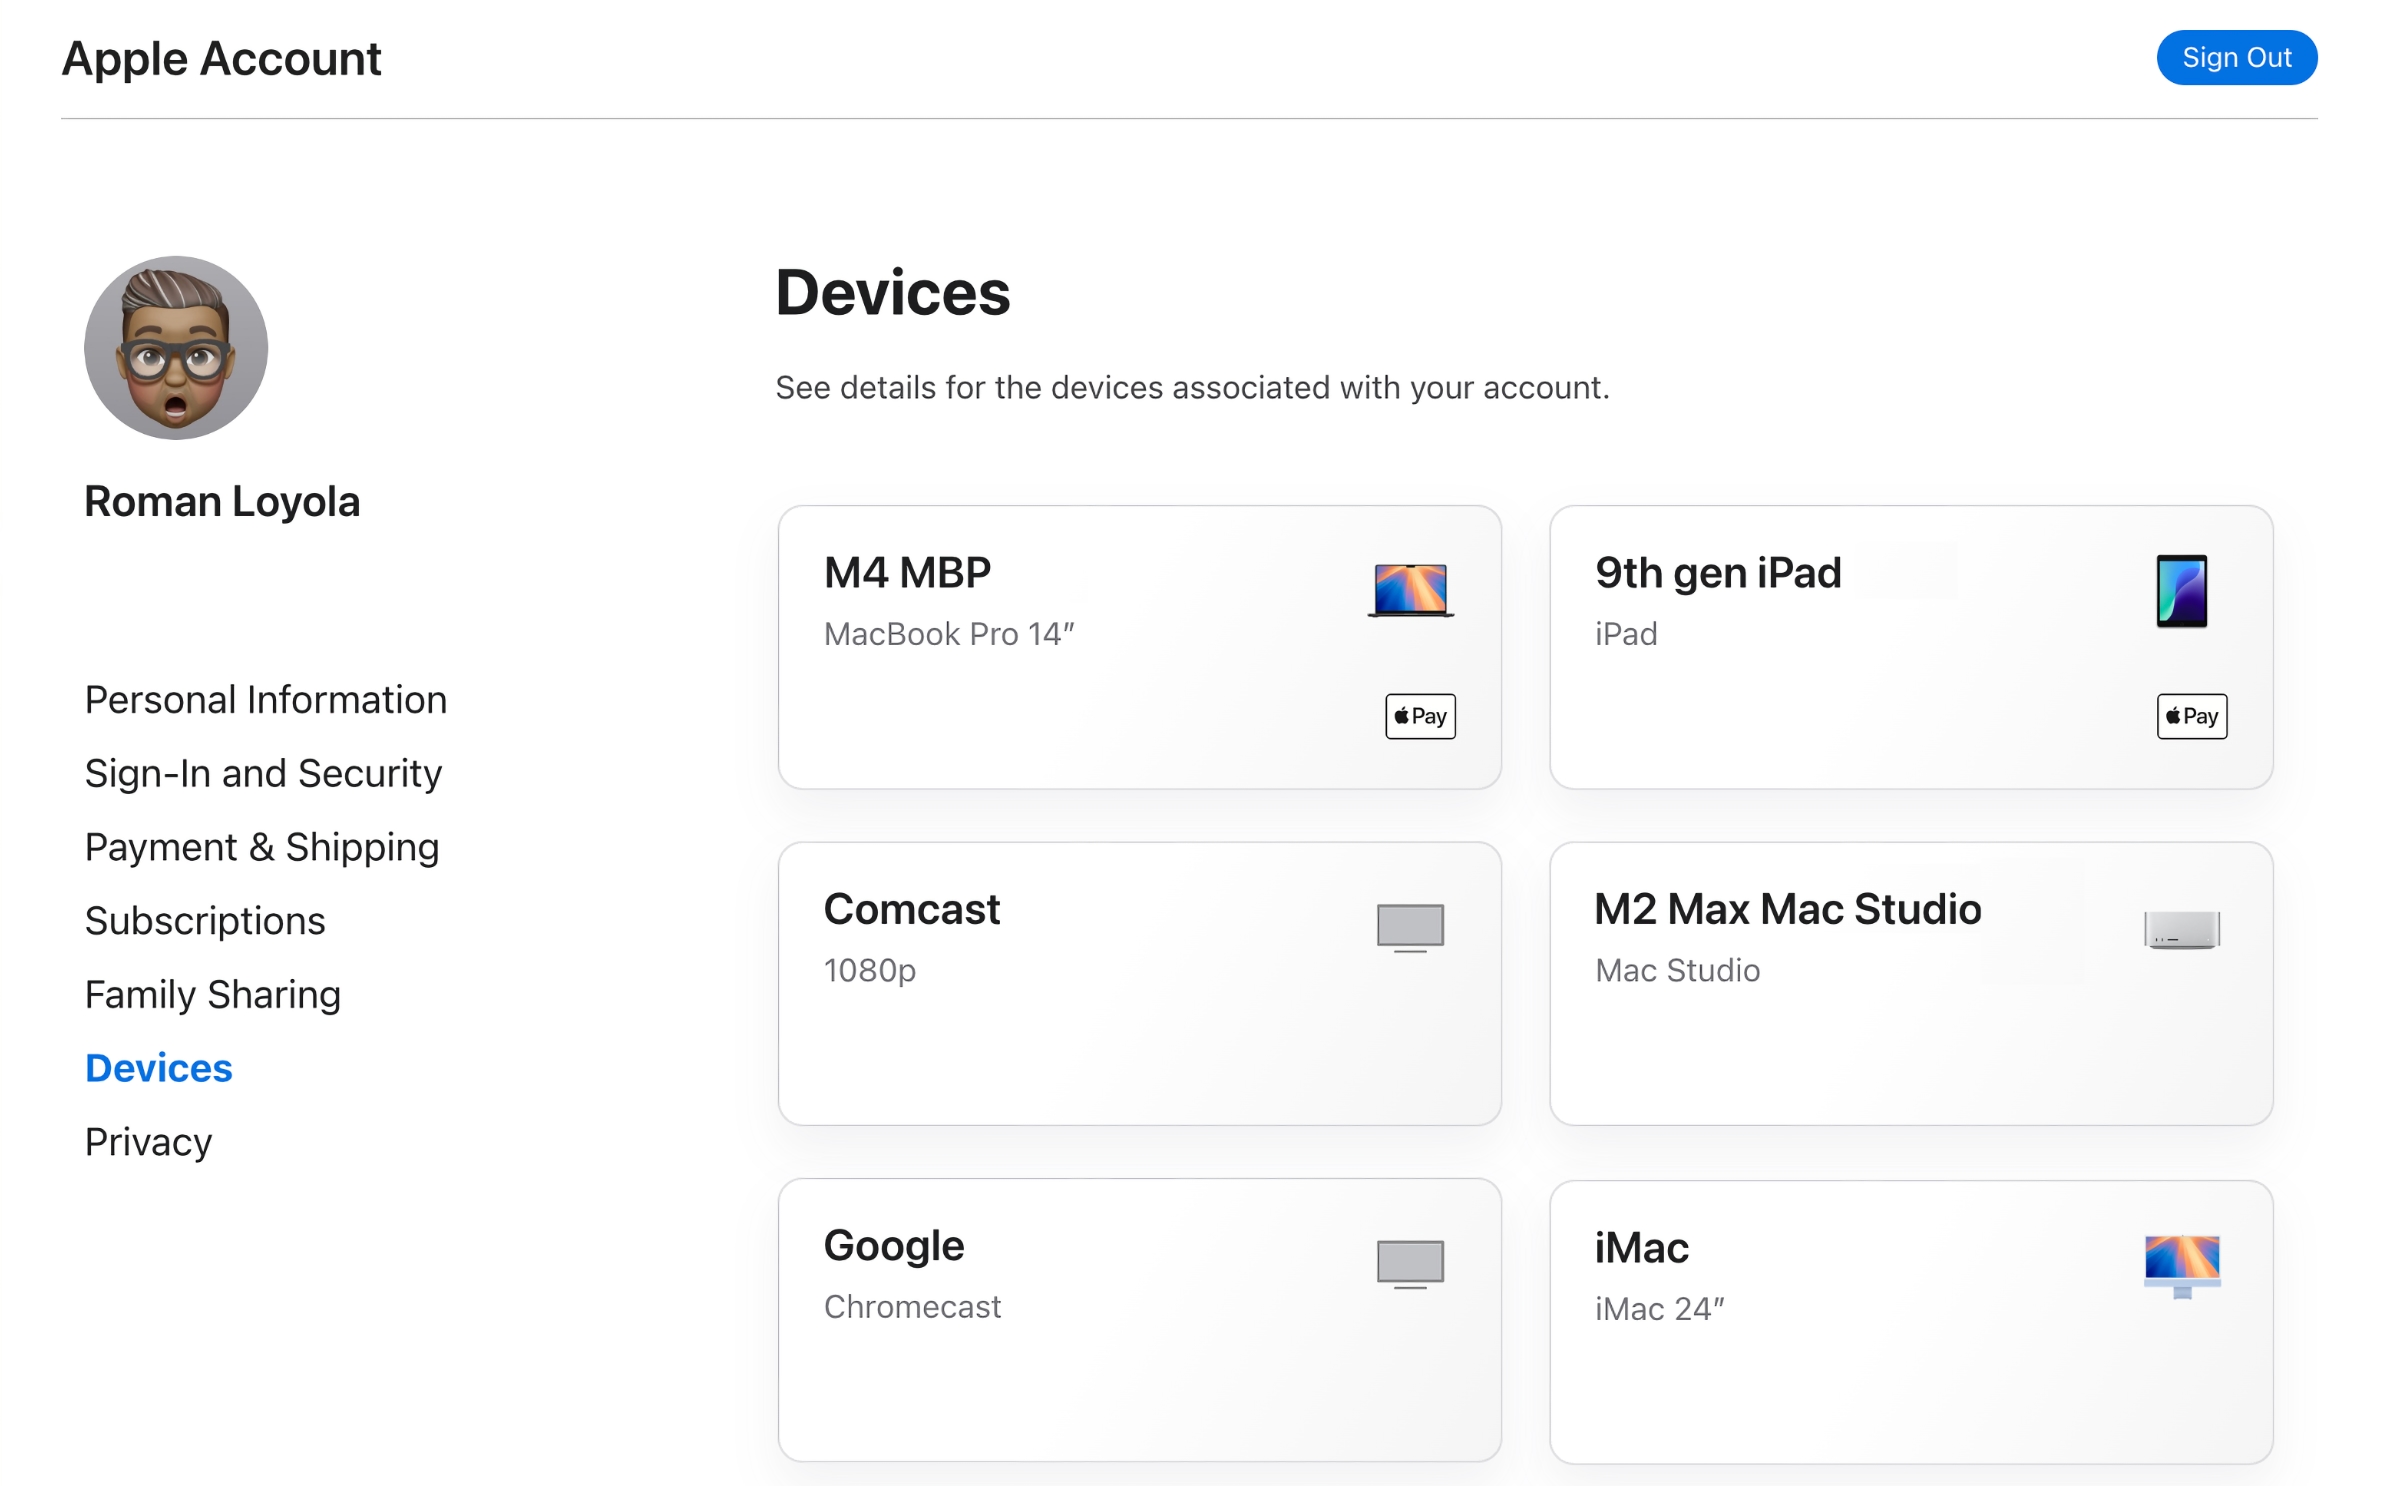Open Payment & Shipping page
Image resolution: width=2400 pixels, height=1486 pixels.
coord(261,847)
